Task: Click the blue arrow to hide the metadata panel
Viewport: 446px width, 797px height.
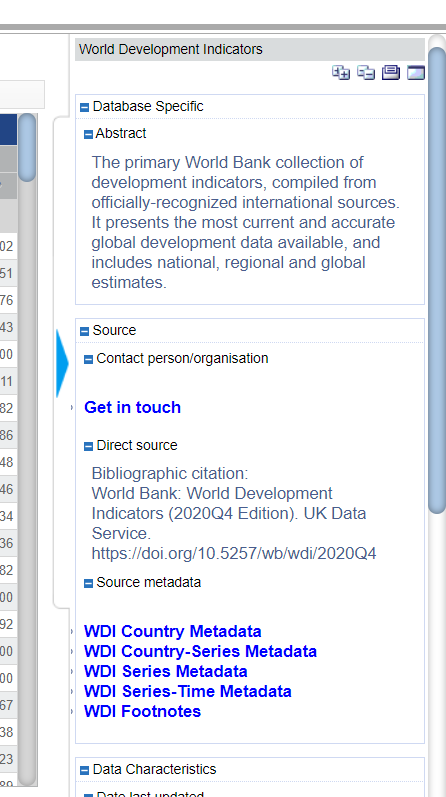Action: 62,363
